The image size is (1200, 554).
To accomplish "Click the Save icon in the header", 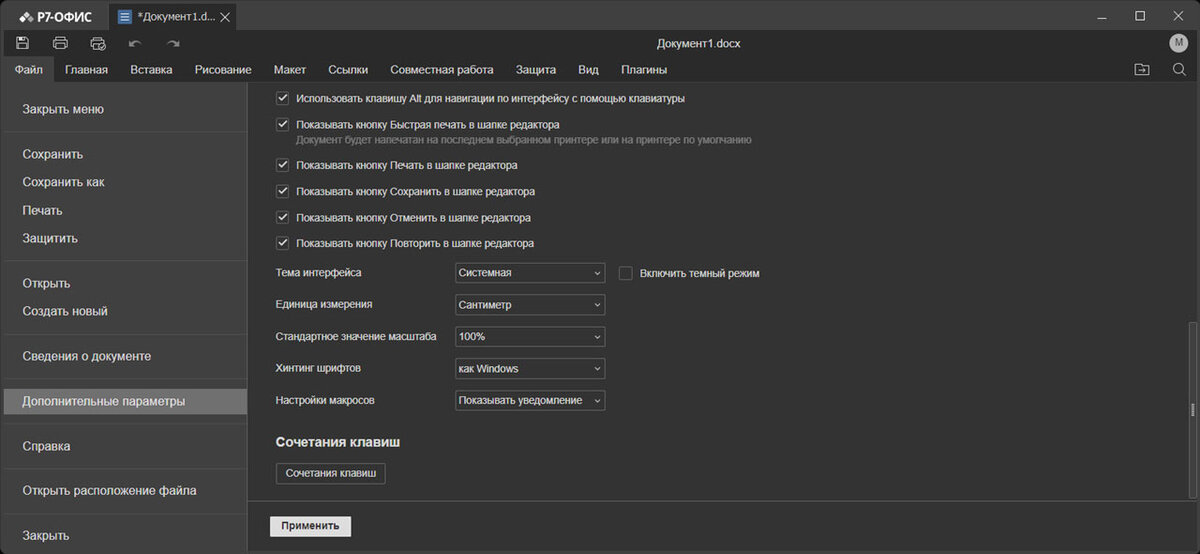I will pos(23,43).
